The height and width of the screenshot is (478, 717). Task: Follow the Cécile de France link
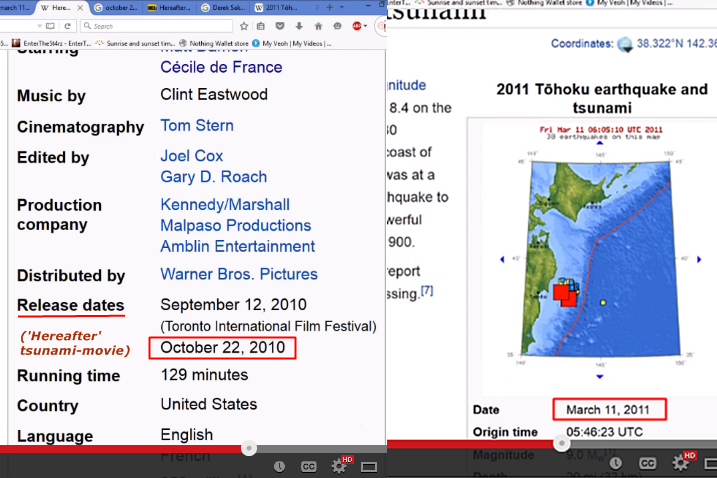tap(221, 67)
